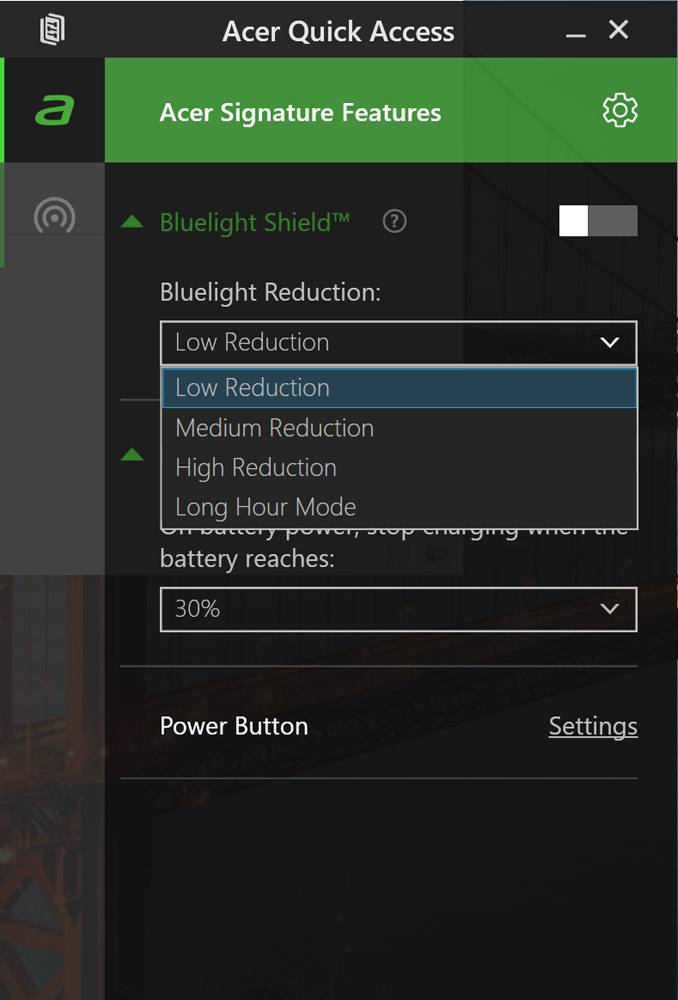Close the Acer Quick Access window
Image resolution: width=678 pixels, height=1000 pixels.
pyautogui.click(x=618, y=29)
